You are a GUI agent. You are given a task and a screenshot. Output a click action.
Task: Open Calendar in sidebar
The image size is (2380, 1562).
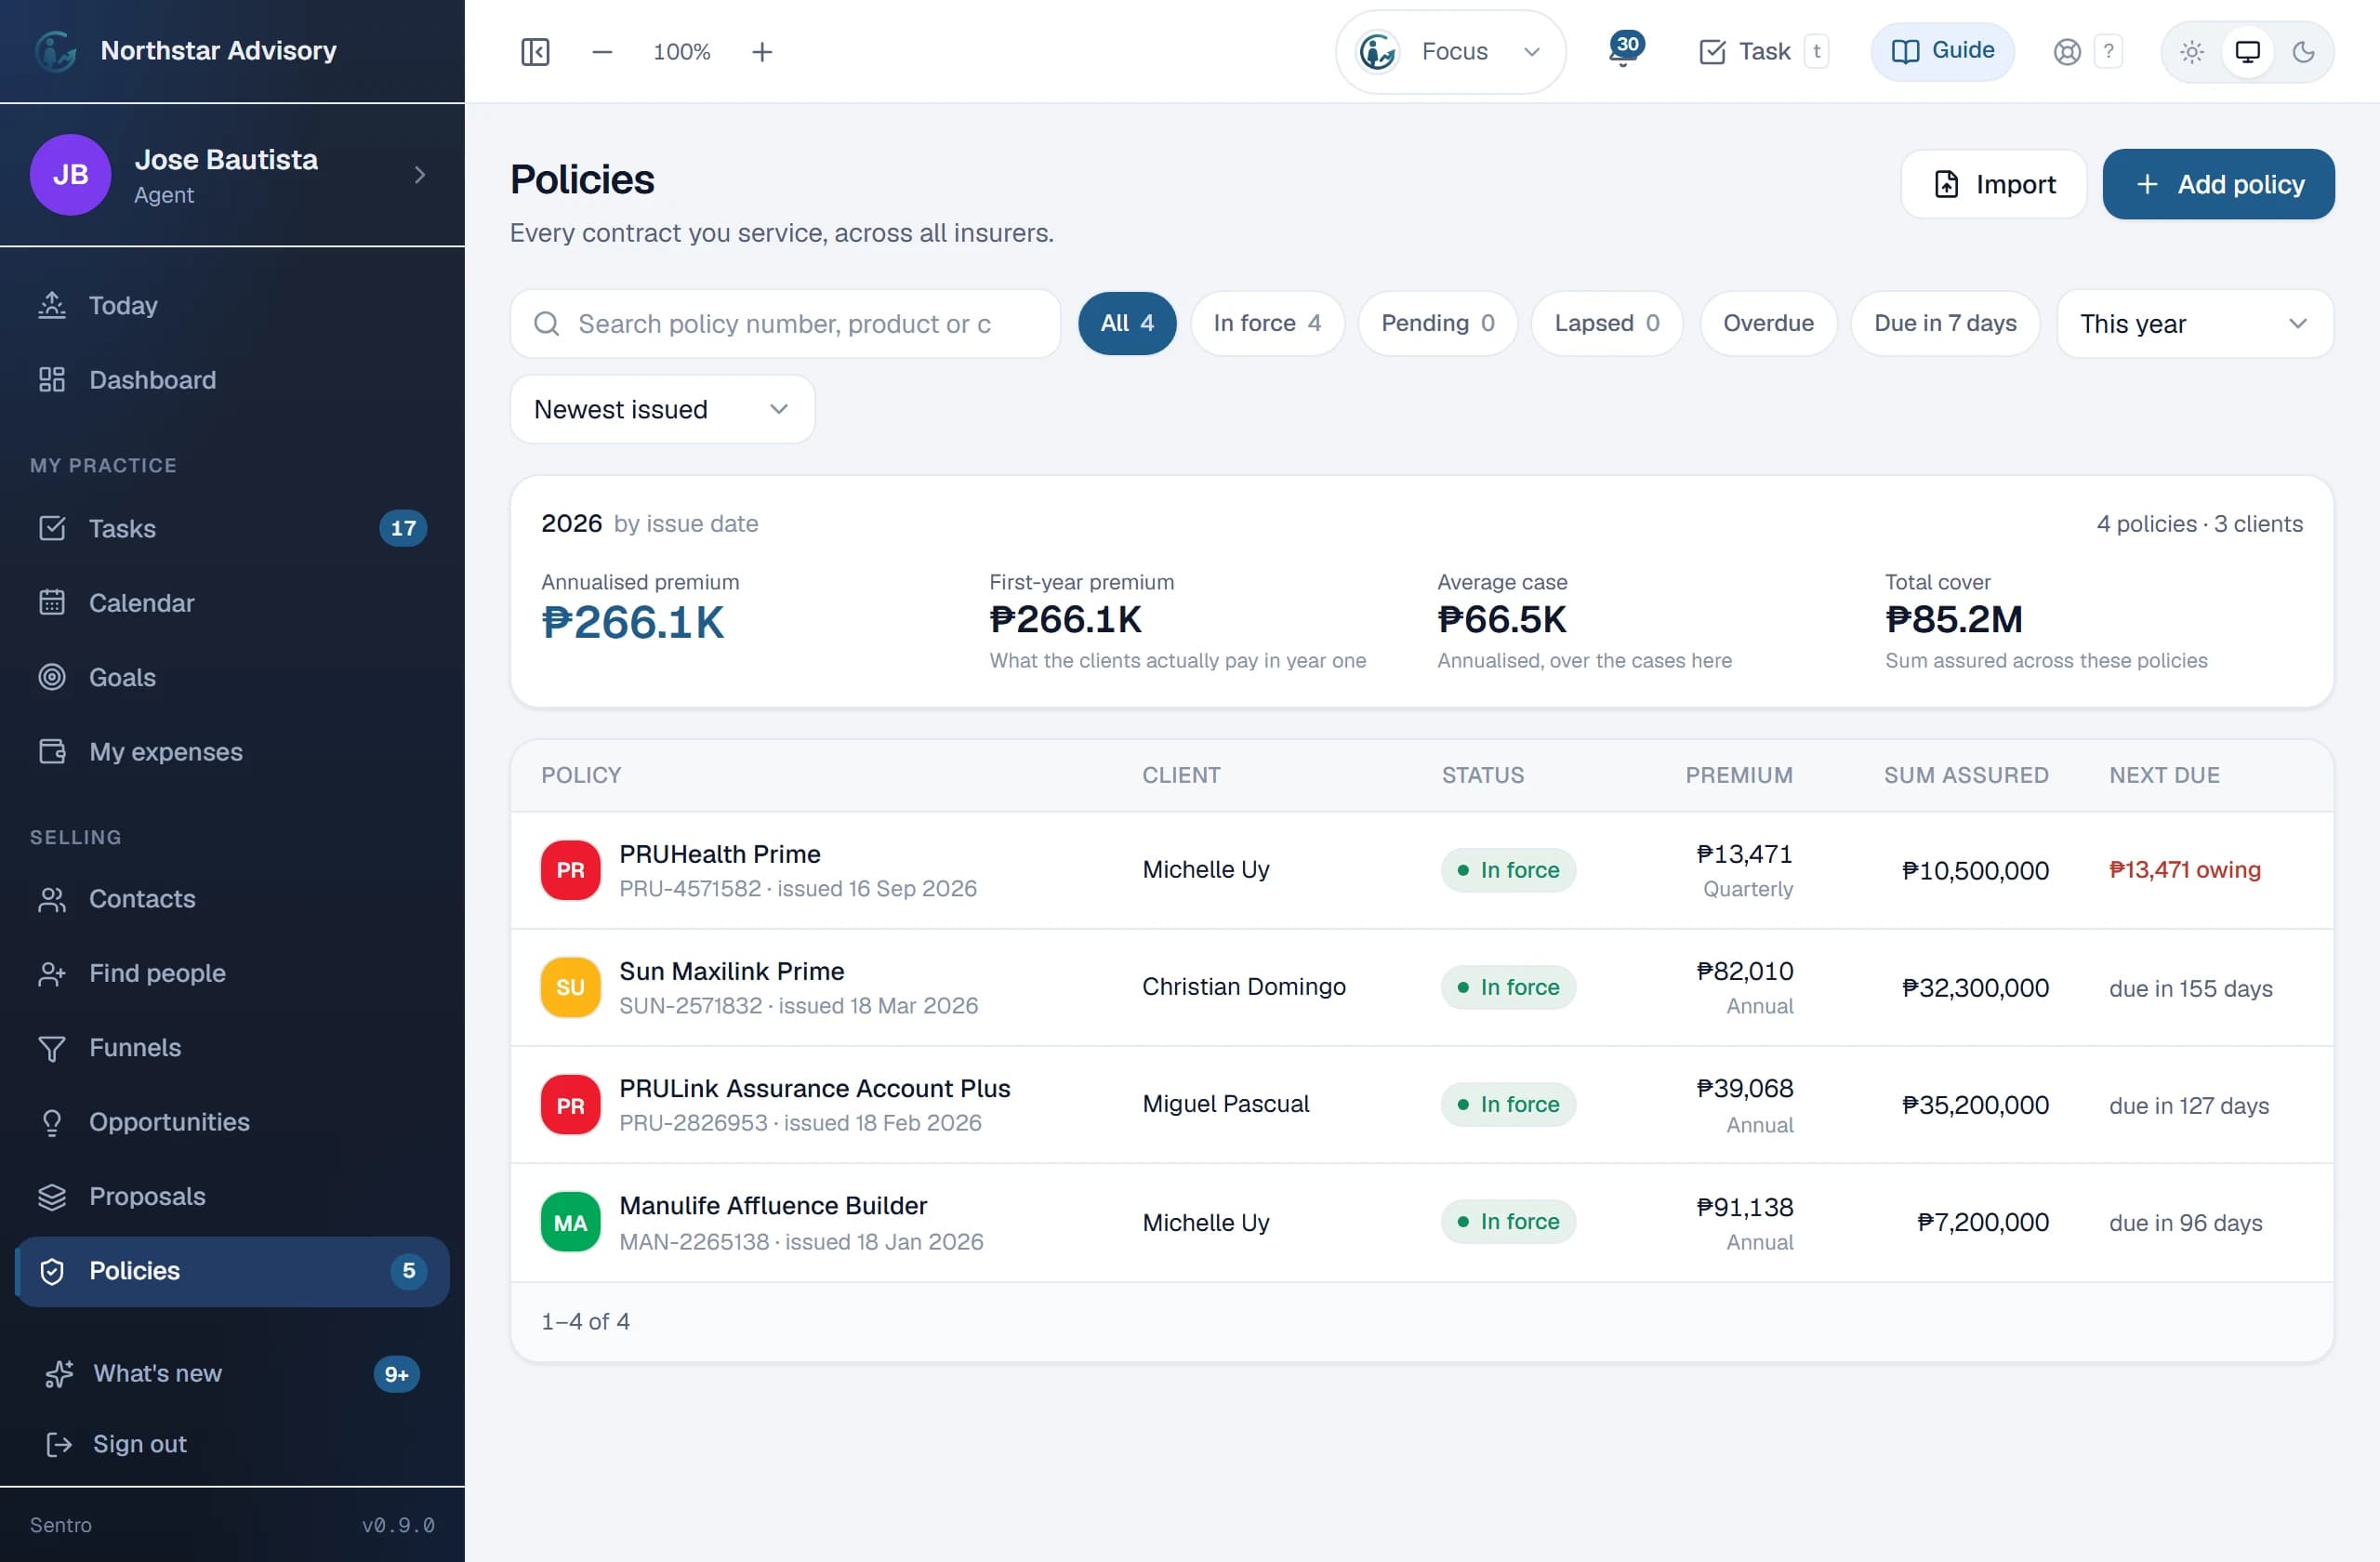(232, 603)
